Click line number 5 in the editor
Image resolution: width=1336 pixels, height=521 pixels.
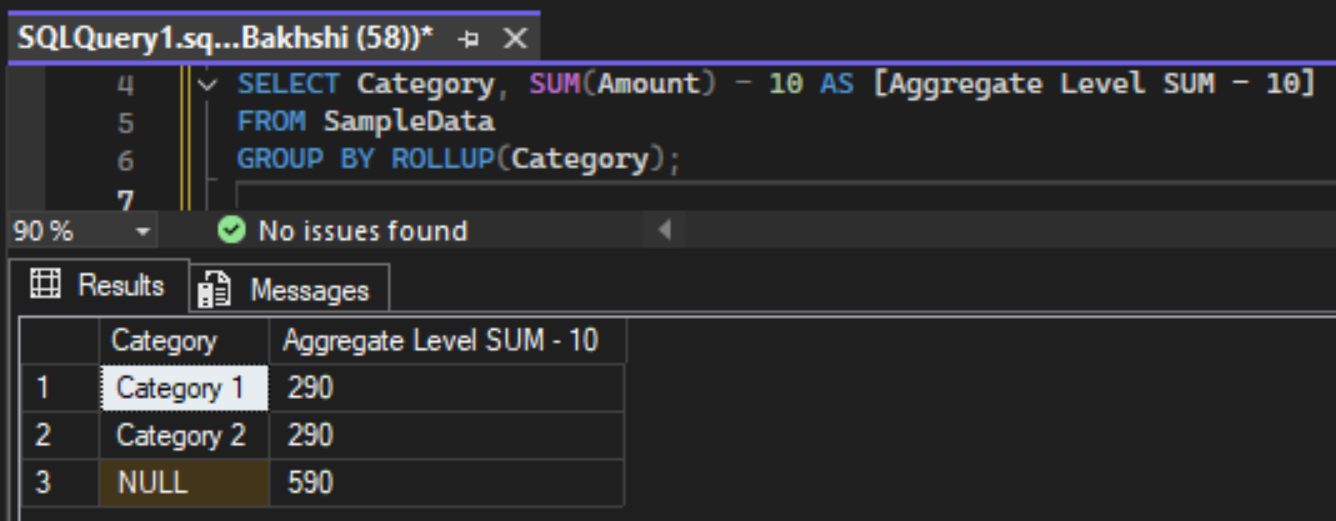tap(125, 123)
